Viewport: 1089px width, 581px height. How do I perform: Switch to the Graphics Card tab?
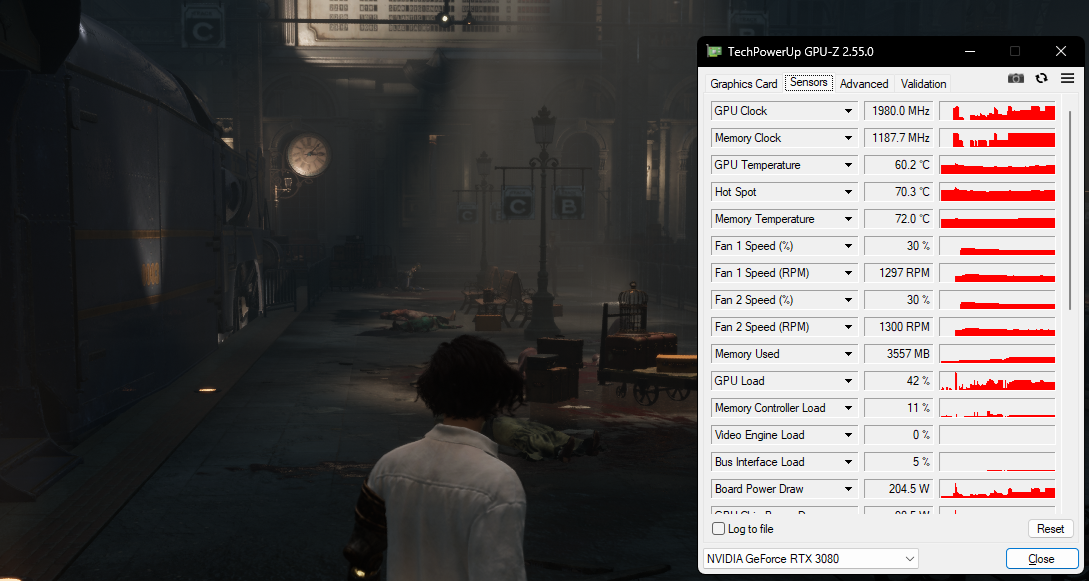coord(744,84)
